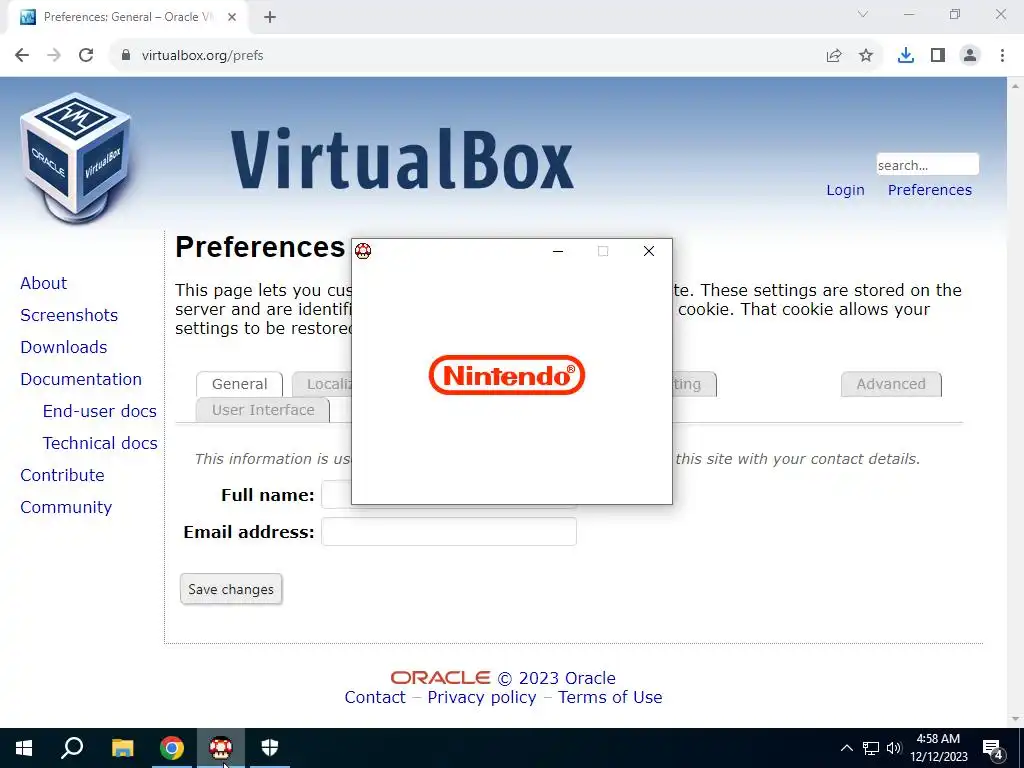
Task: Click the page vertical scrollbar up arrow
Action: [1016, 86]
